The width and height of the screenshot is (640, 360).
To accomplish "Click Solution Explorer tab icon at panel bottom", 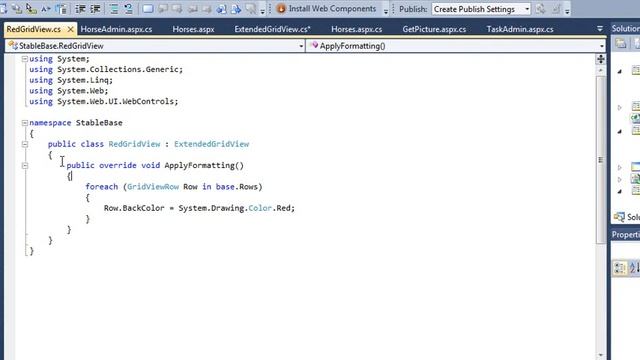I will (619, 217).
